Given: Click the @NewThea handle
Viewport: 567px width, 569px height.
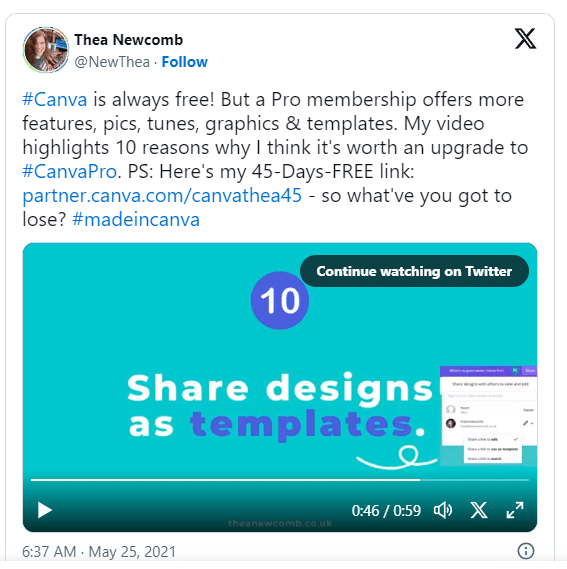Looking at the screenshot, I should pos(112,62).
